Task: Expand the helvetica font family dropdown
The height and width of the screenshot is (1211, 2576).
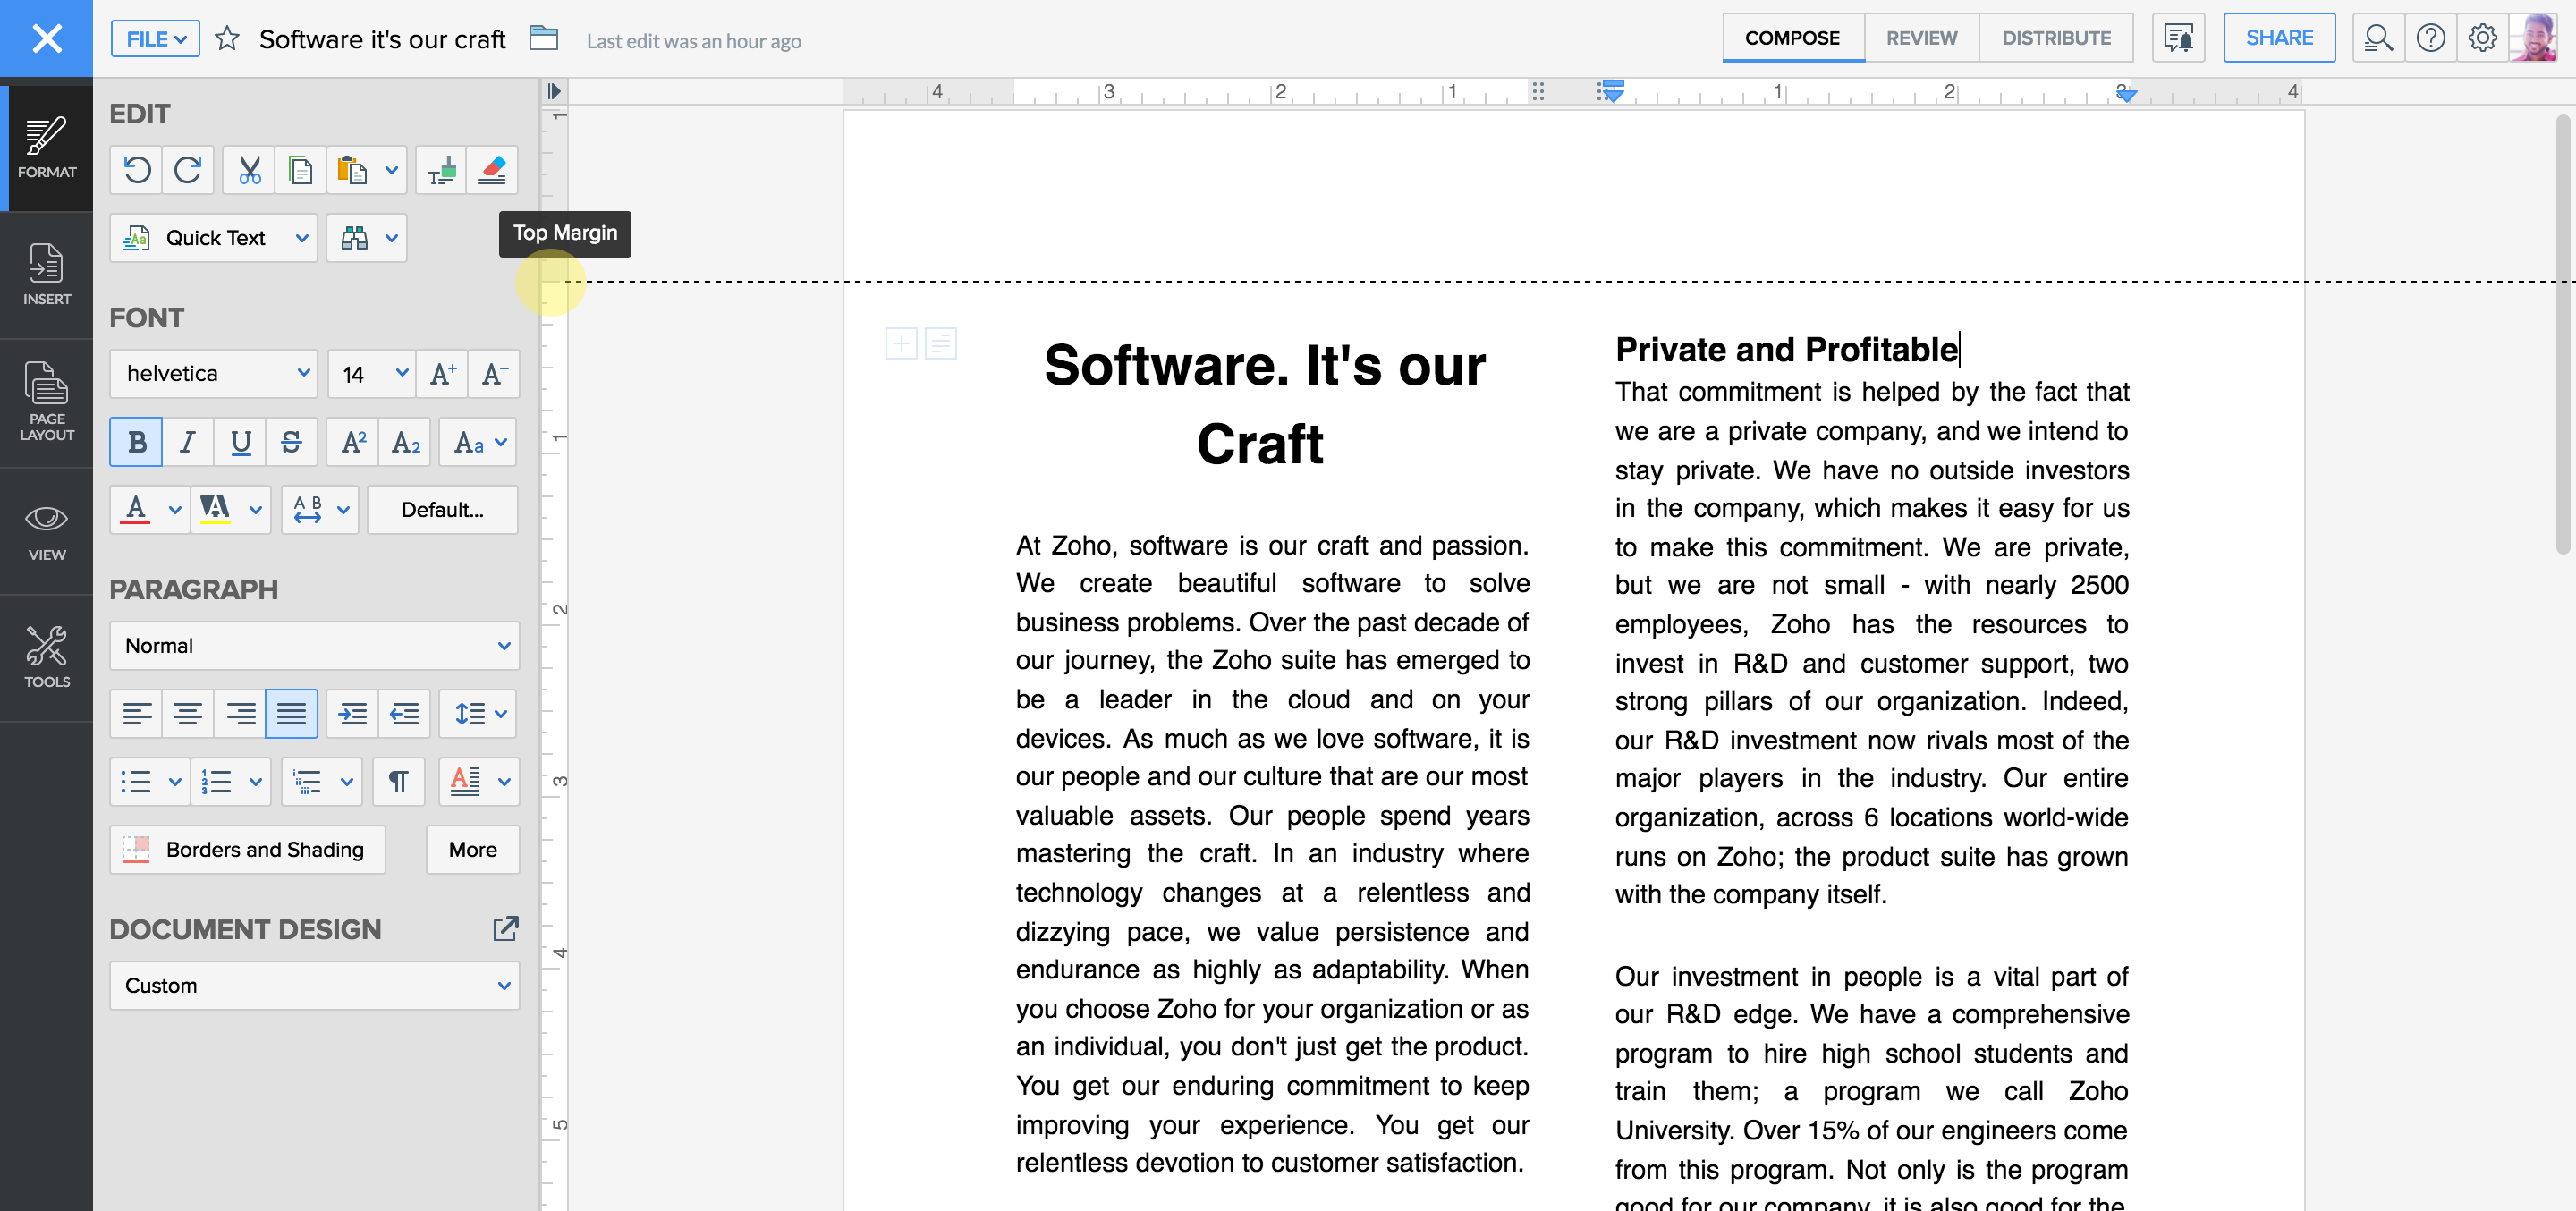Action: pyautogui.click(x=214, y=374)
